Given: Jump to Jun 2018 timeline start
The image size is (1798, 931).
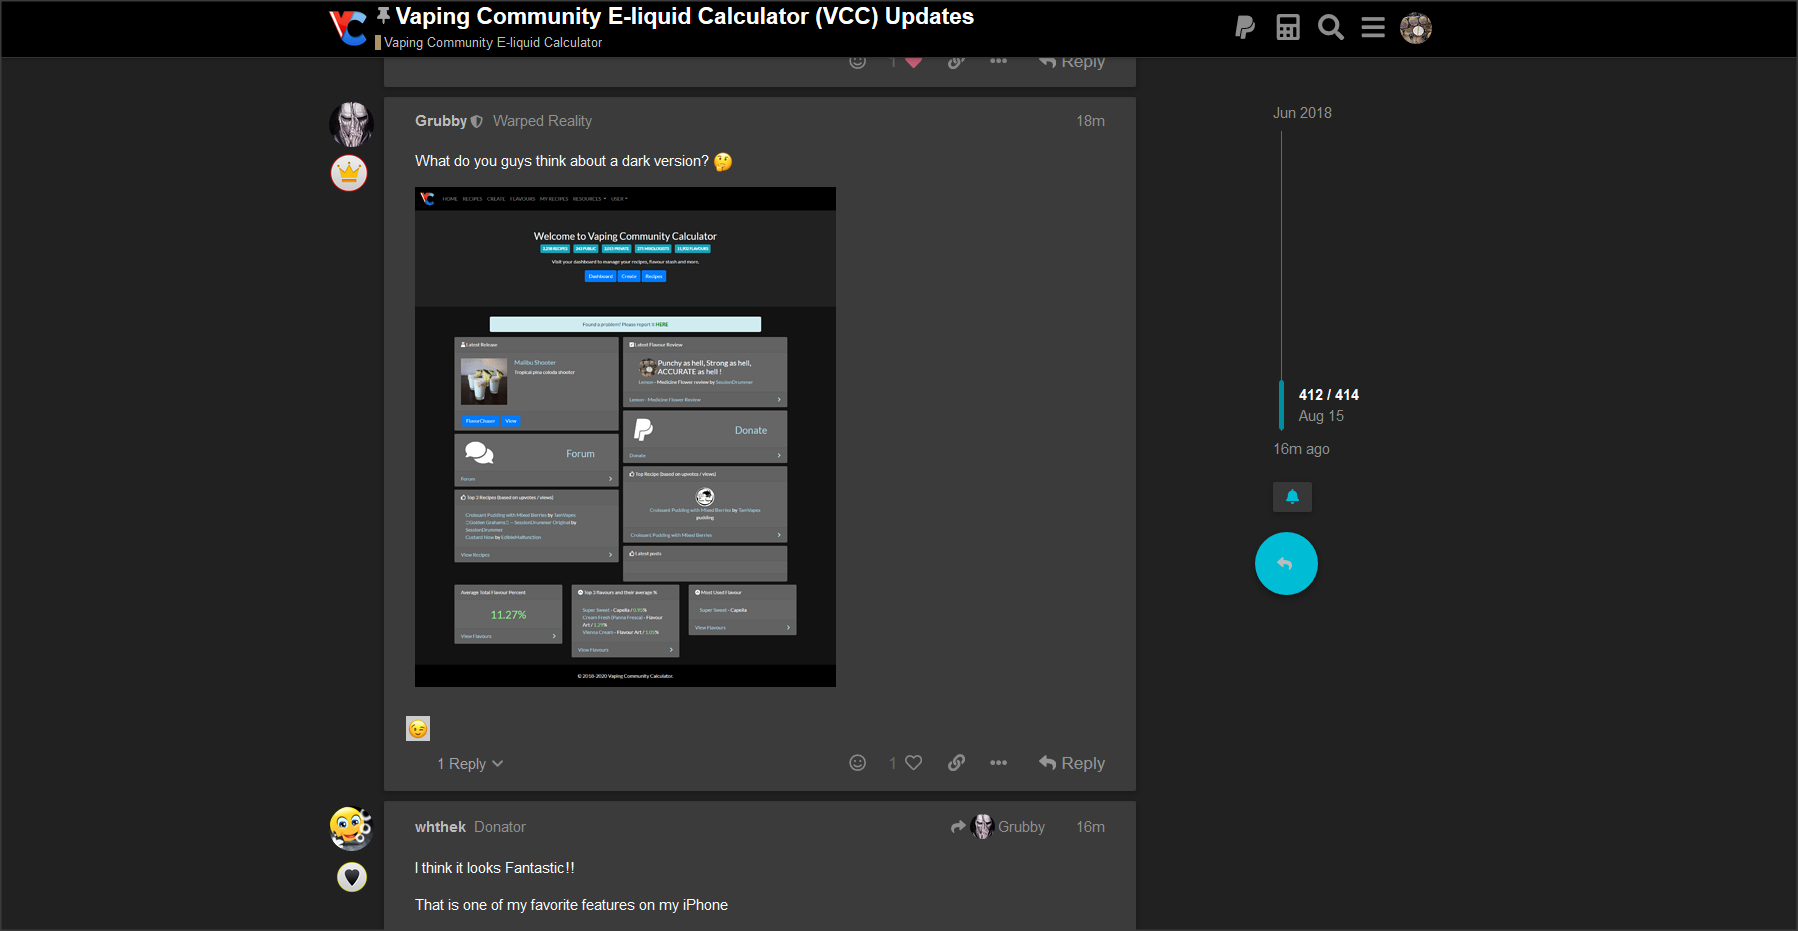Looking at the screenshot, I should [x=1302, y=113].
